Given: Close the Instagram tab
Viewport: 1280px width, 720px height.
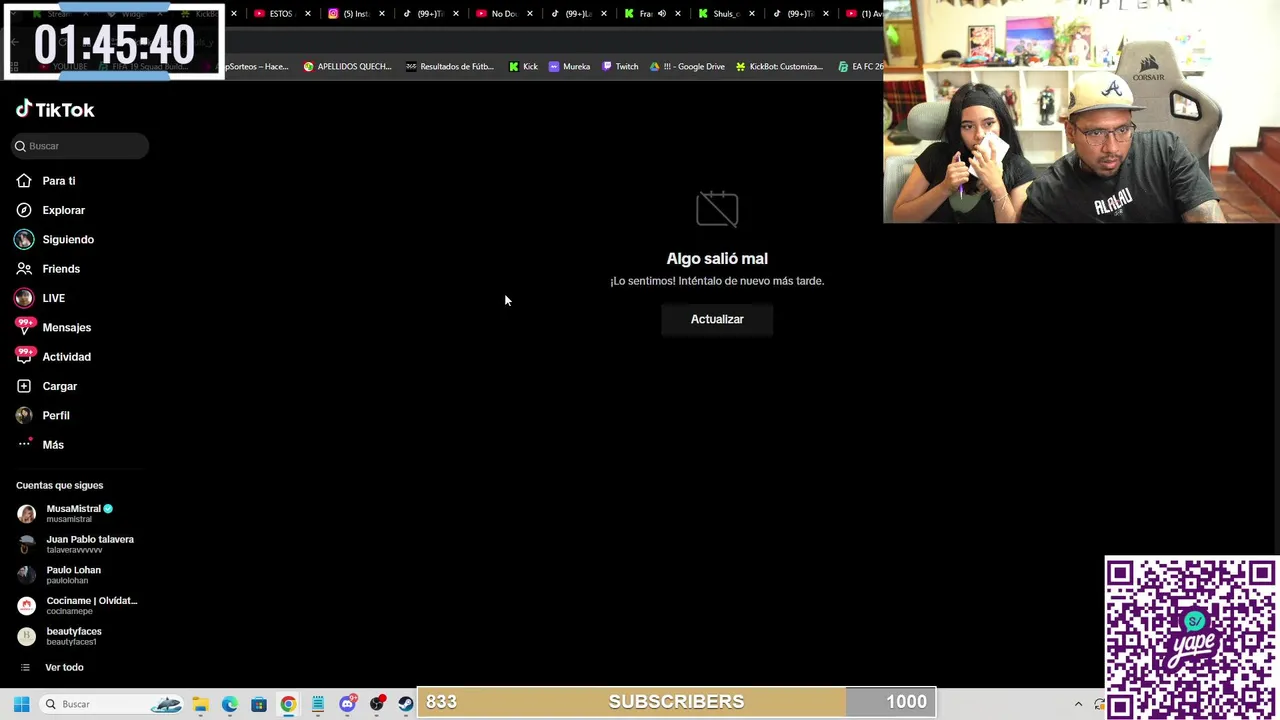Looking at the screenshot, I should [382, 14].
